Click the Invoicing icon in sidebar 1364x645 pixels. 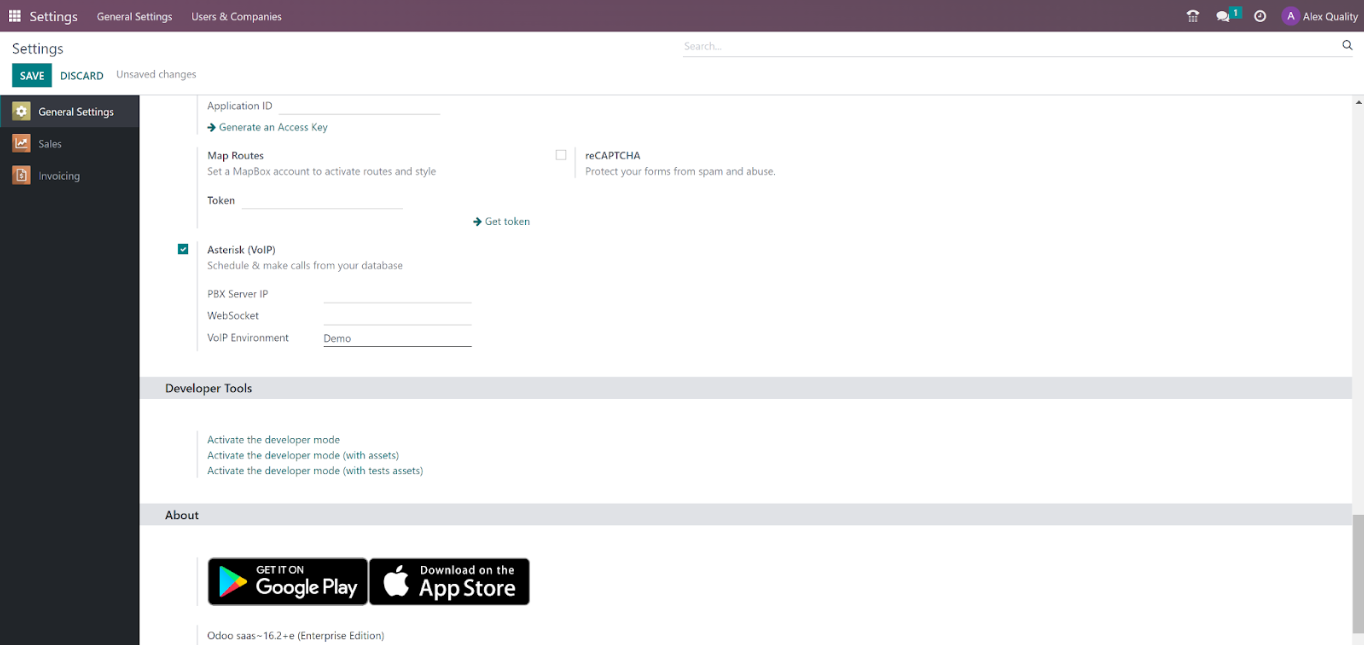(21, 176)
